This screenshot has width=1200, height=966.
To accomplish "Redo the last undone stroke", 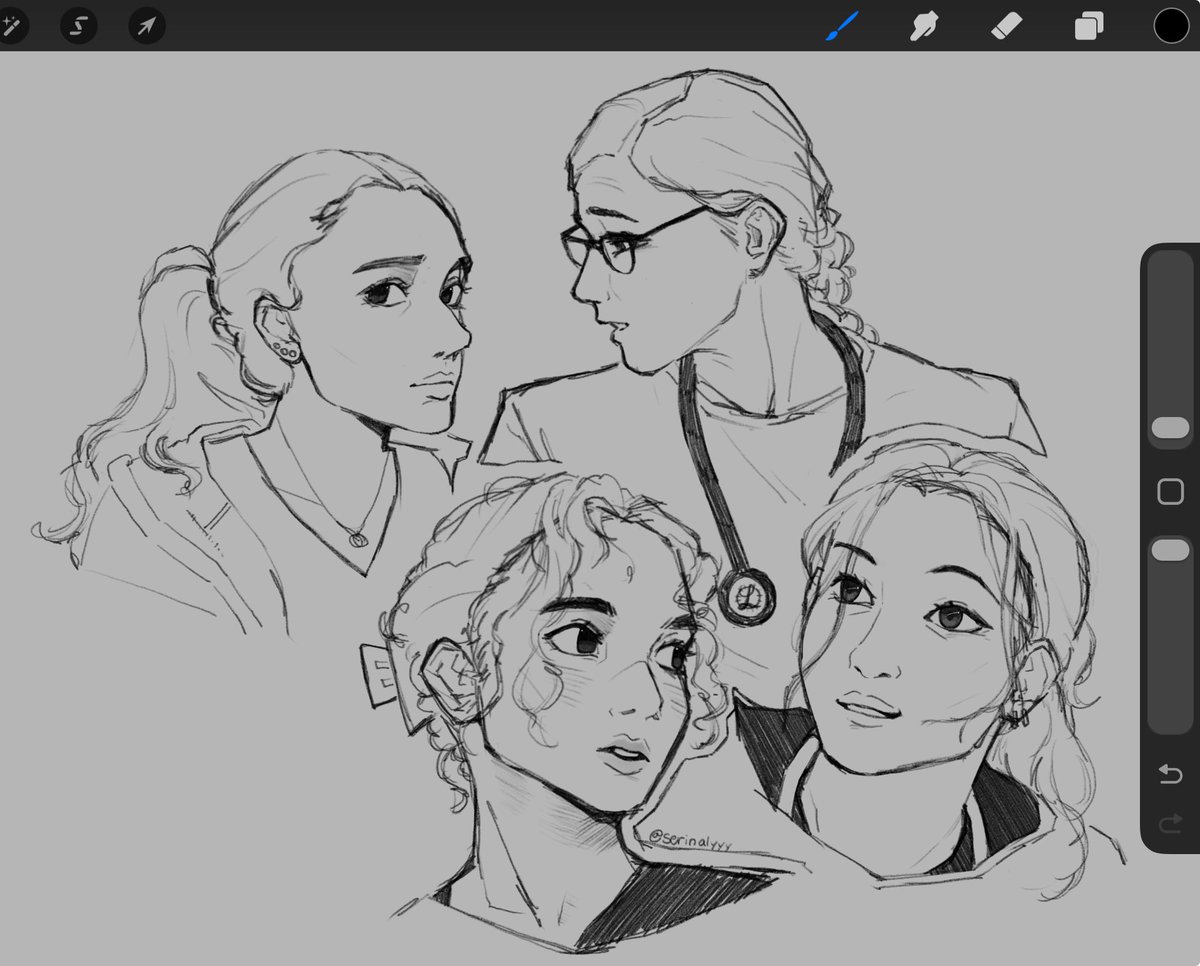I will (x=1170, y=825).
